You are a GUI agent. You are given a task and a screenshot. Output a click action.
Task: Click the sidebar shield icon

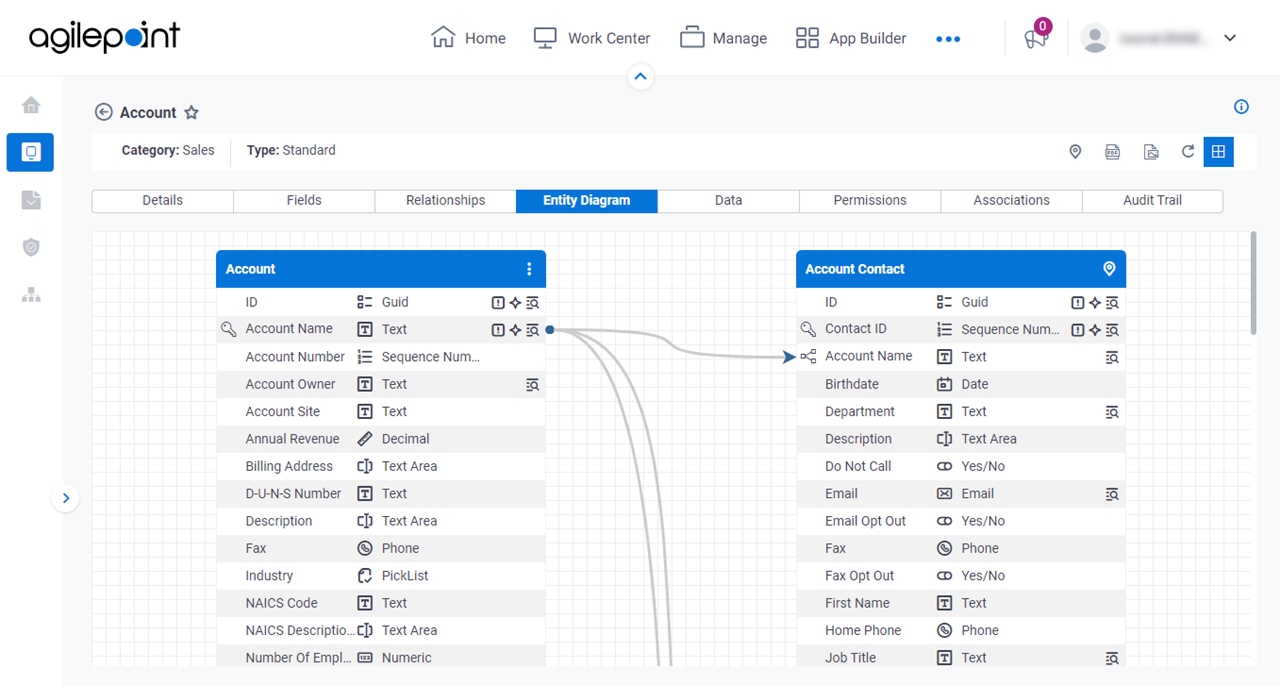pyautogui.click(x=31, y=247)
